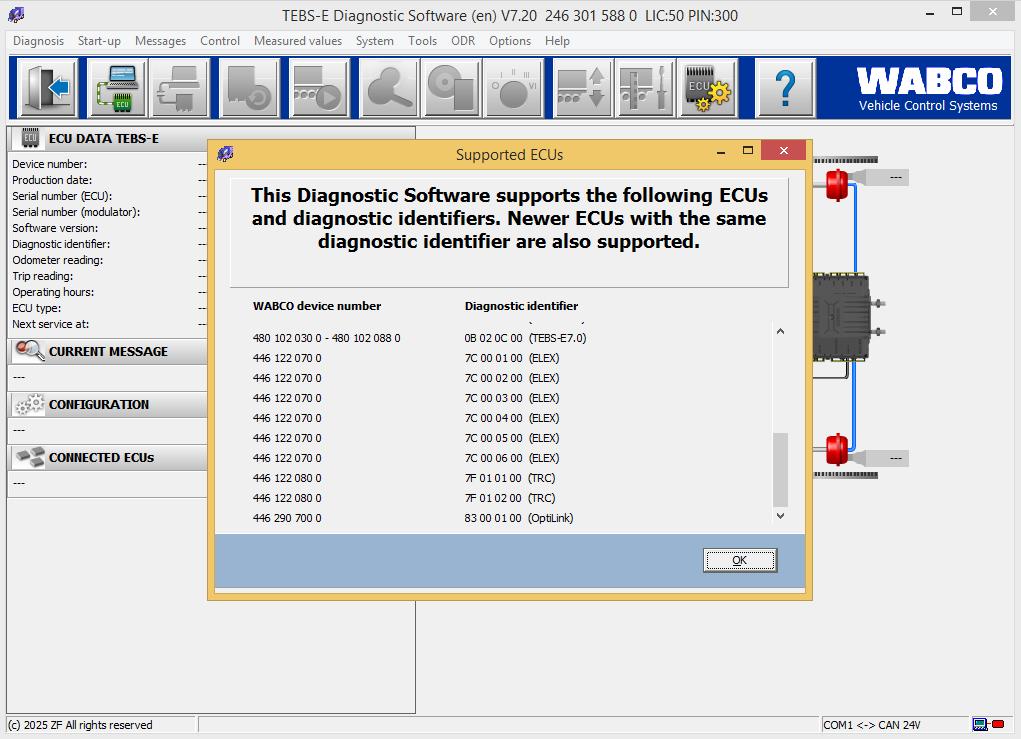Click the scroll-up arrow in ECU list

(781, 330)
